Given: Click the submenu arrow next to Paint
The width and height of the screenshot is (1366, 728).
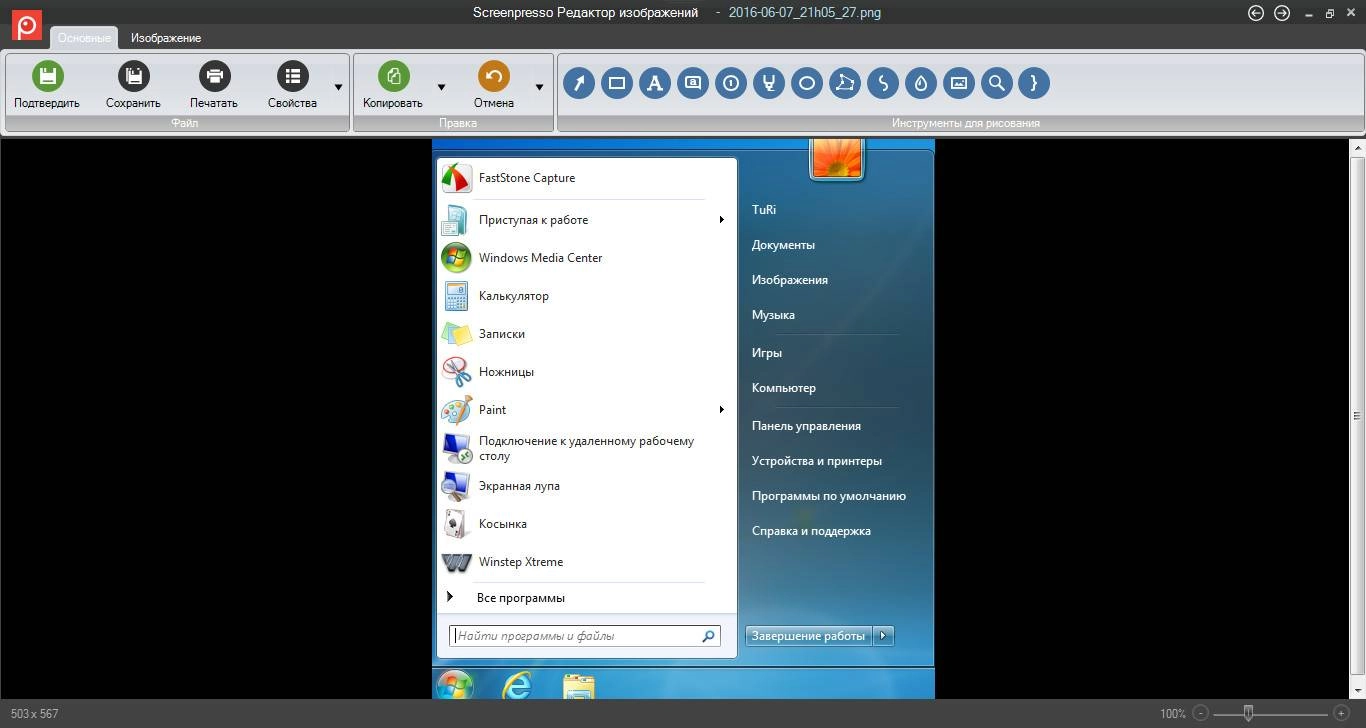Looking at the screenshot, I should click(x=721, y=410).
